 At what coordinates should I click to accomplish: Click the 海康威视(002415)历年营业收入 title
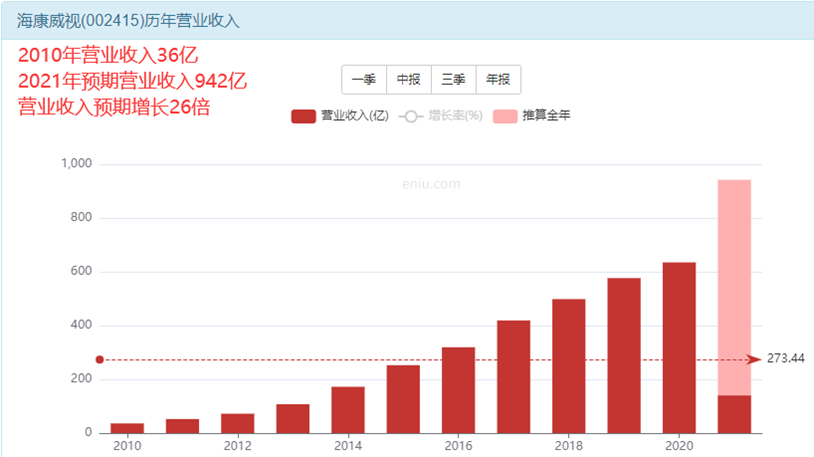[128, 21]
